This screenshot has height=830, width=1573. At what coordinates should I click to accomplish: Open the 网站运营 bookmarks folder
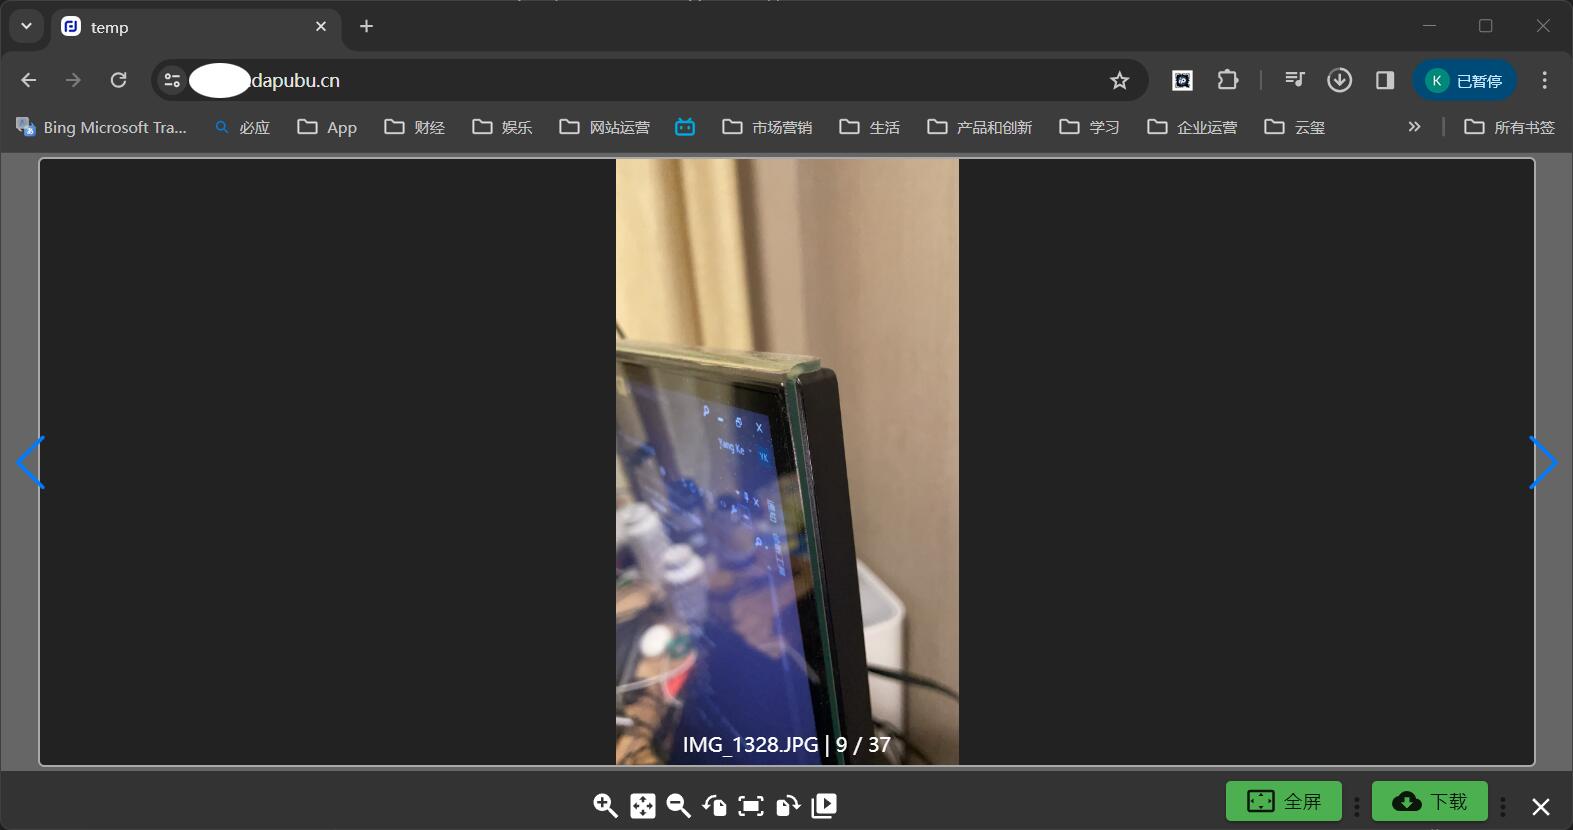605,127
